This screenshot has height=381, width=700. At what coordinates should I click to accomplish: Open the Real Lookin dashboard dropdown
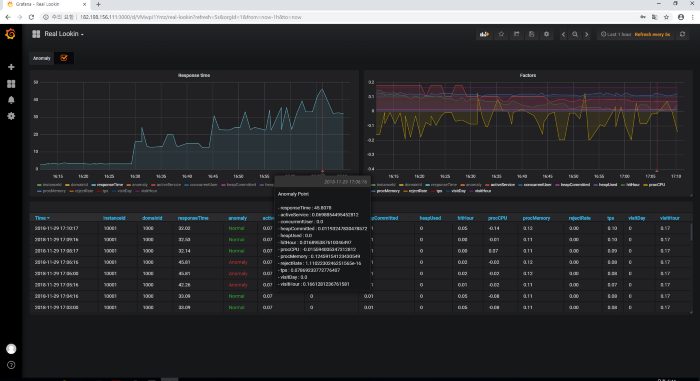tap(64, 34)
